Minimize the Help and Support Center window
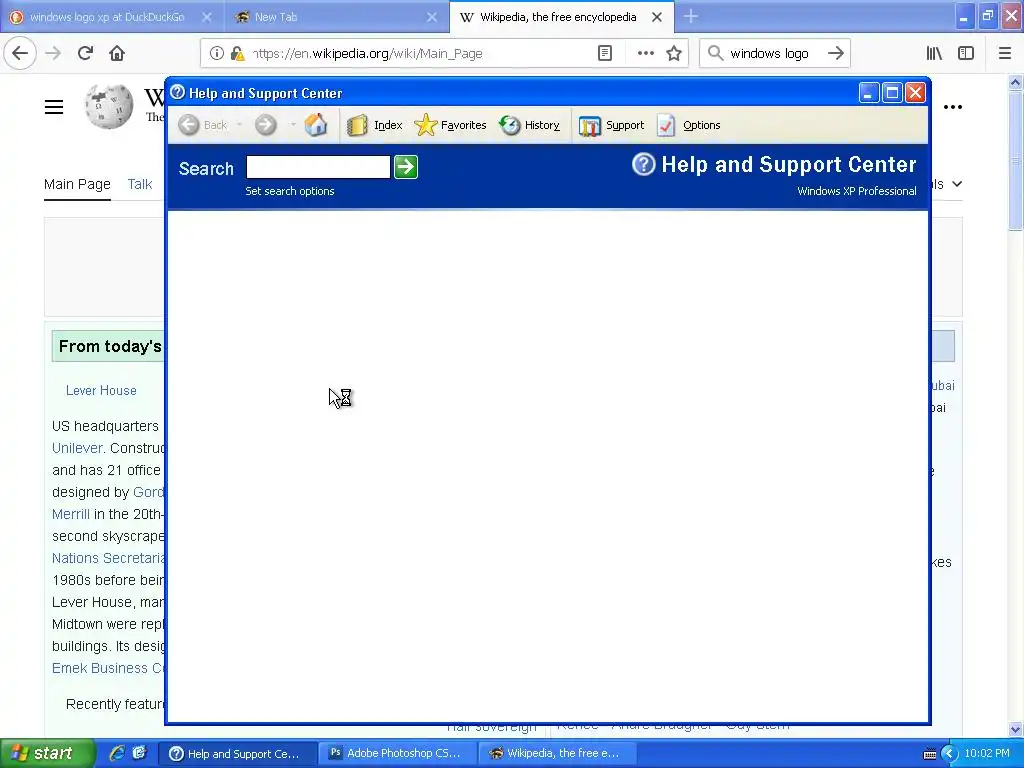The width and height of the screenshot is (1024, 768). coord(869,93)
